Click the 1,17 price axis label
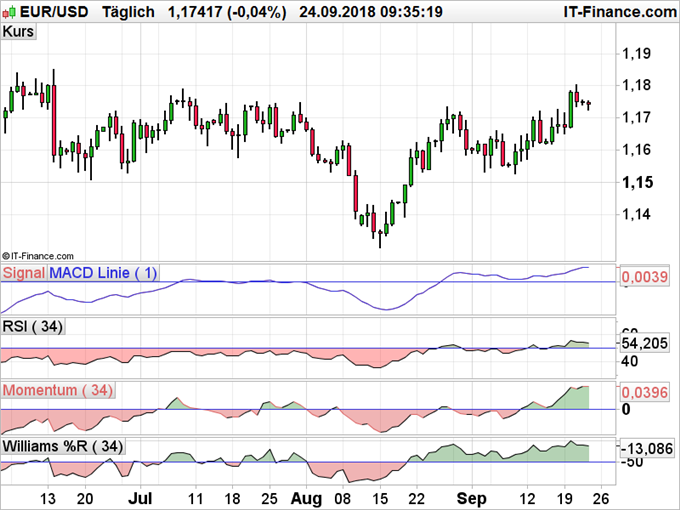Screen dimensions: 680x510 (637, 118)
